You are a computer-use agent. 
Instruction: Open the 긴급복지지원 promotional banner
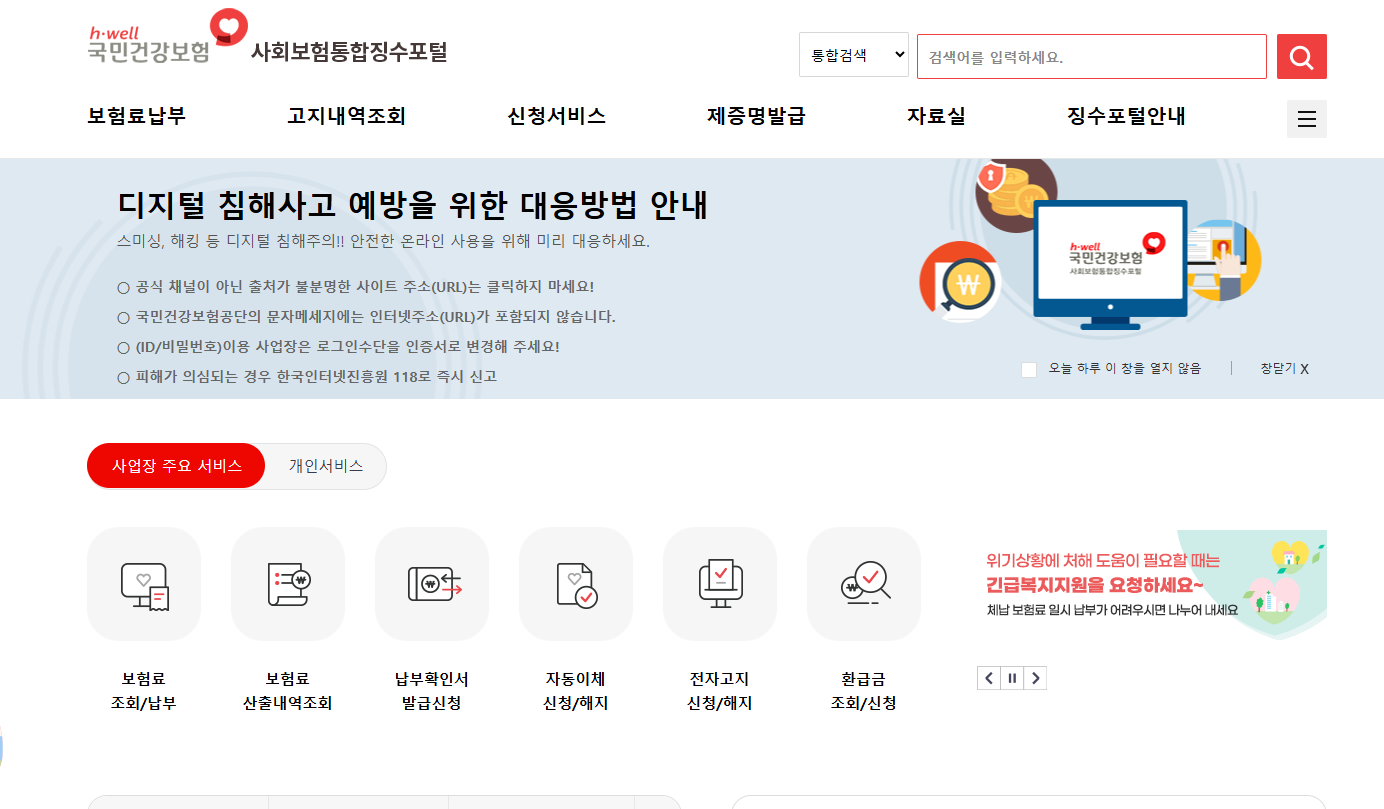(1152, 585)
